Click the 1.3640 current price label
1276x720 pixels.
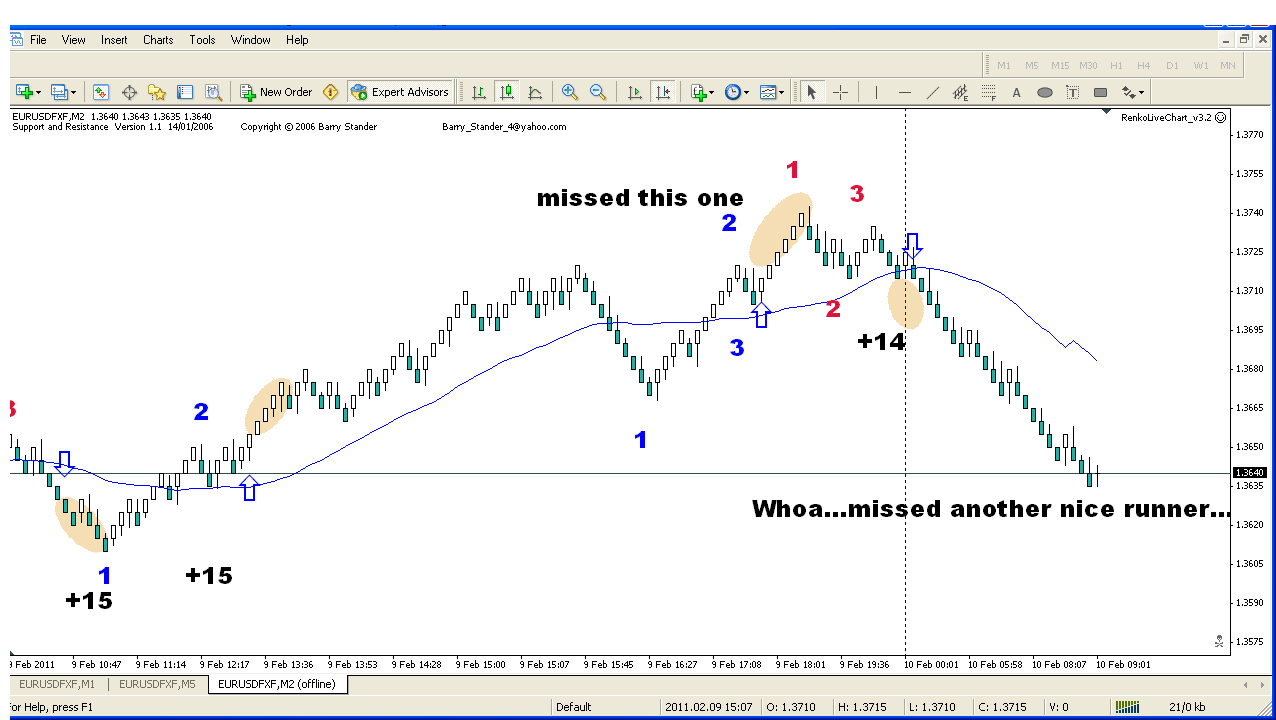tap(1250, 472)
